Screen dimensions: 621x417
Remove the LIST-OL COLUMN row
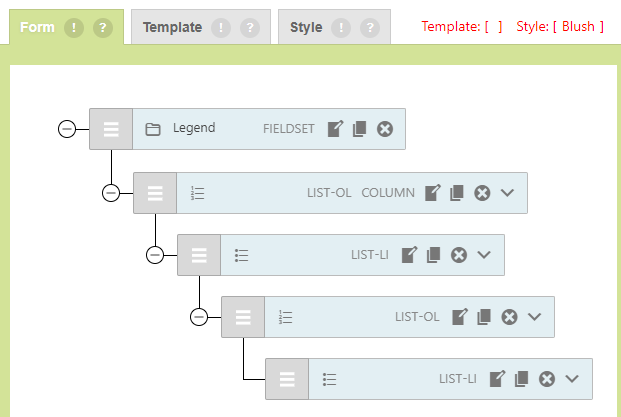coord(482,193)
